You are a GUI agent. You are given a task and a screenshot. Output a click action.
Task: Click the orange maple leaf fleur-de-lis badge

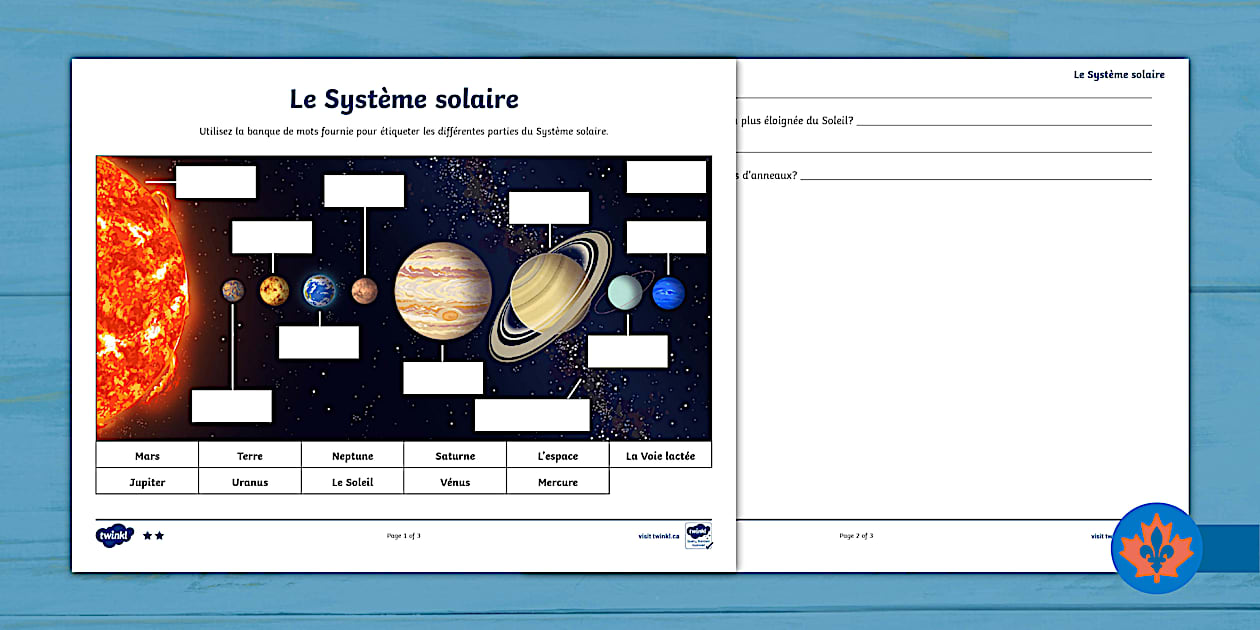pyautogui.click(x=1156, y=549)
